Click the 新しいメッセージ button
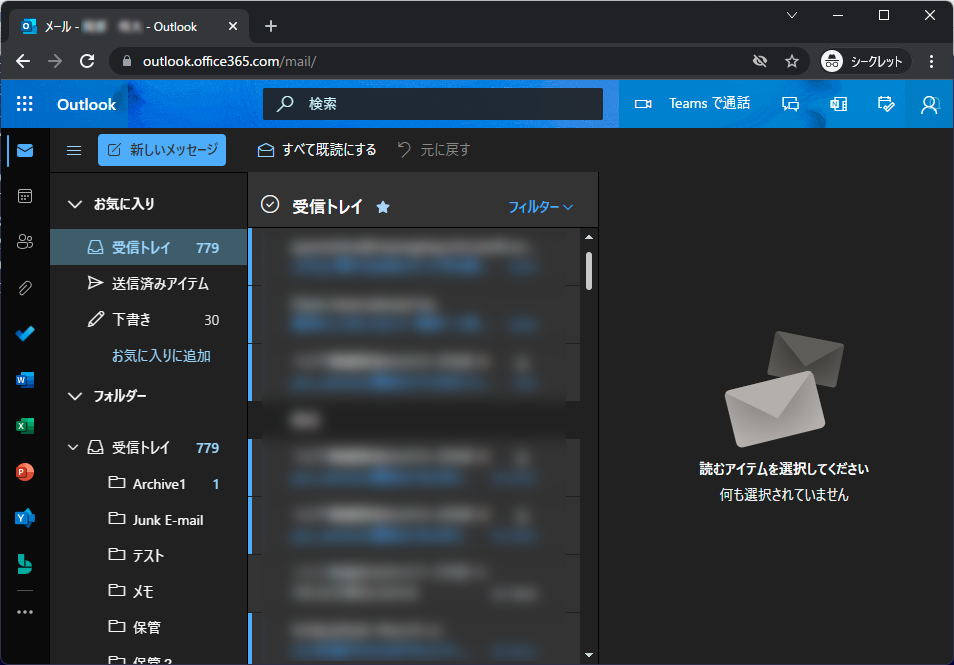The image size is (954, 665). [162, 150]
